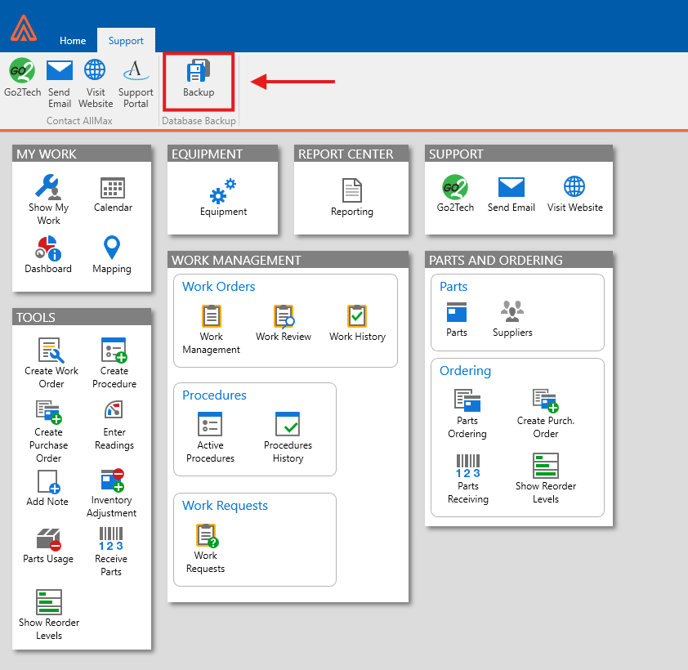Click the Parts section heading
The width and height of the screenshot is (688, 670).
(453, 287)
